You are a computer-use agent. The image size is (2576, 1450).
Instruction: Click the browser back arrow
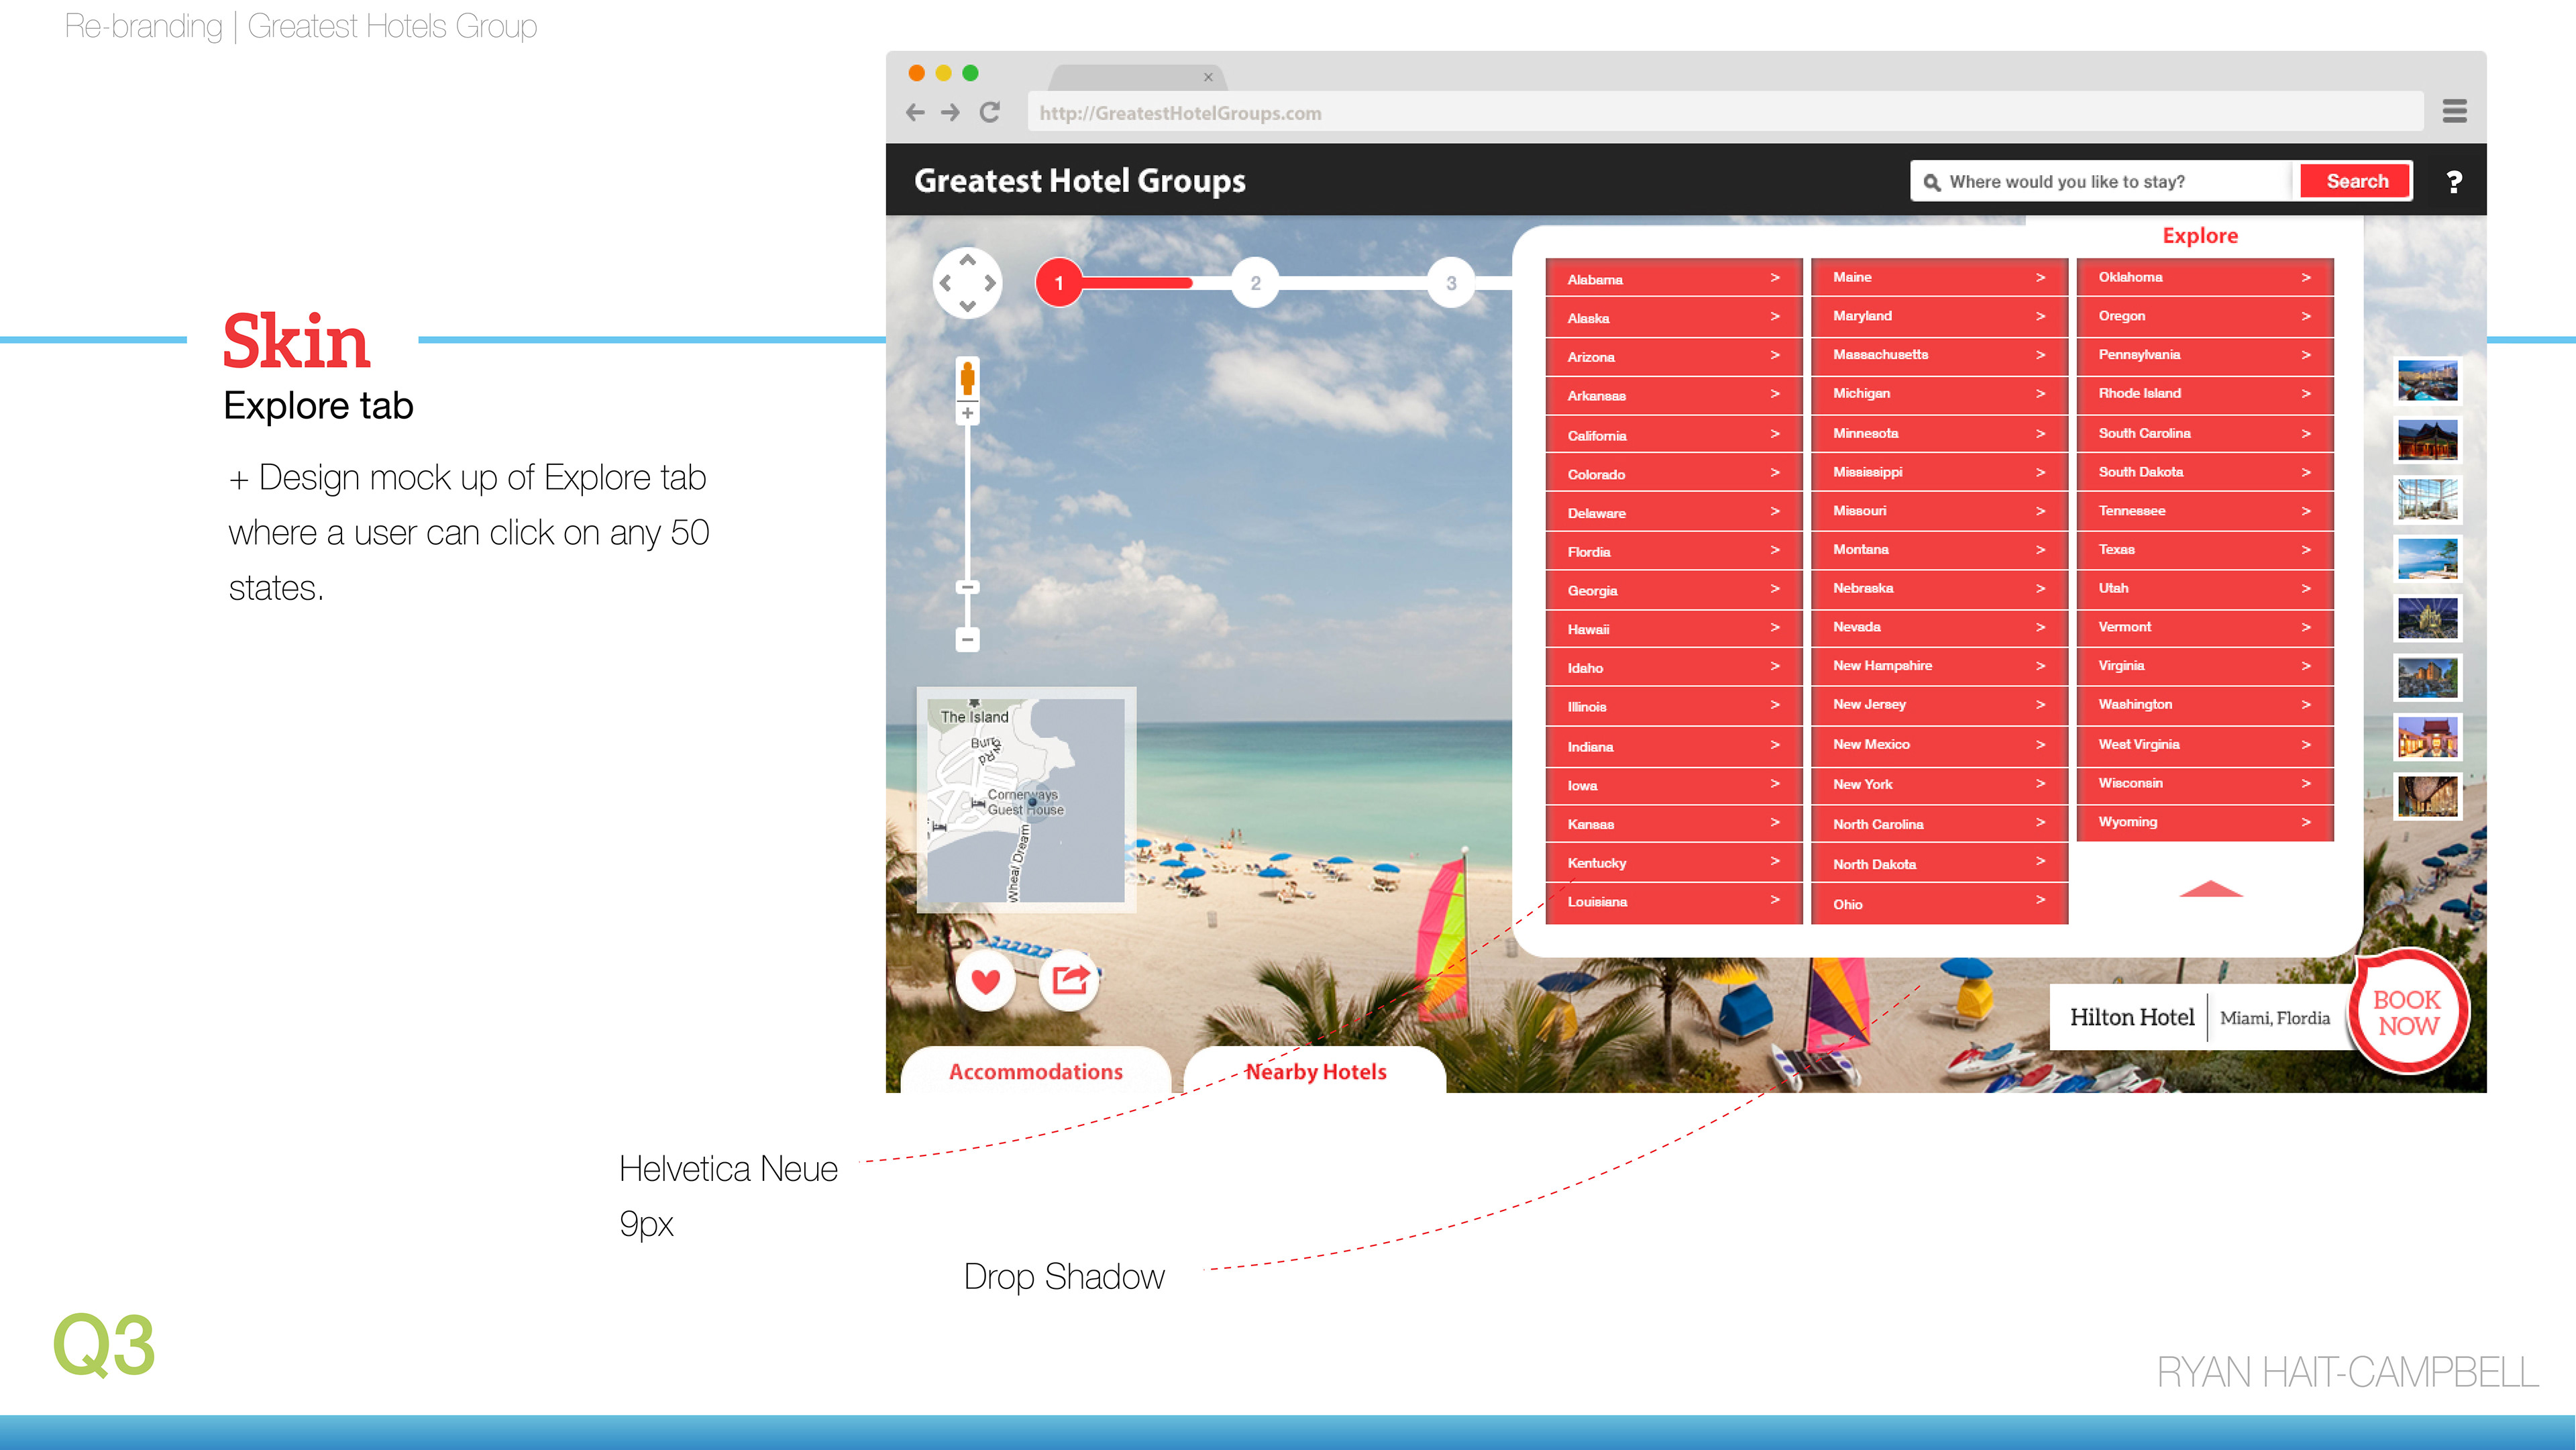click(x=914, y=113)
